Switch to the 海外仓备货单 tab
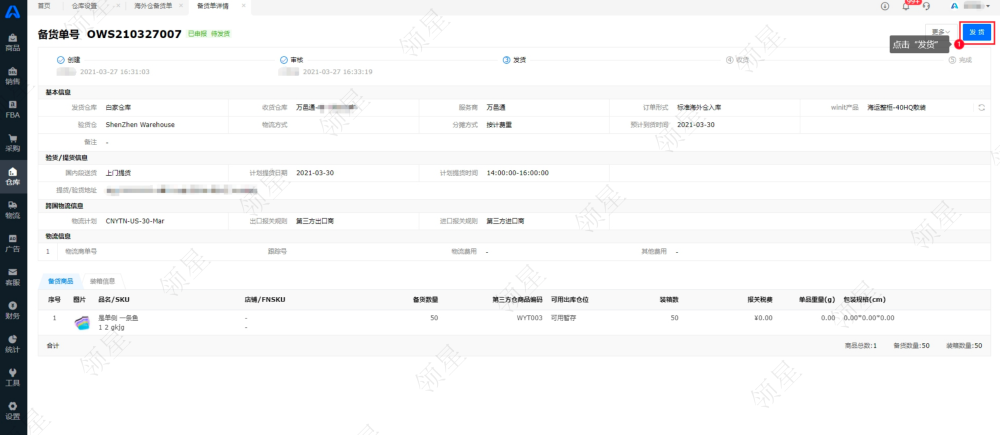 click(x=153, y=6)
